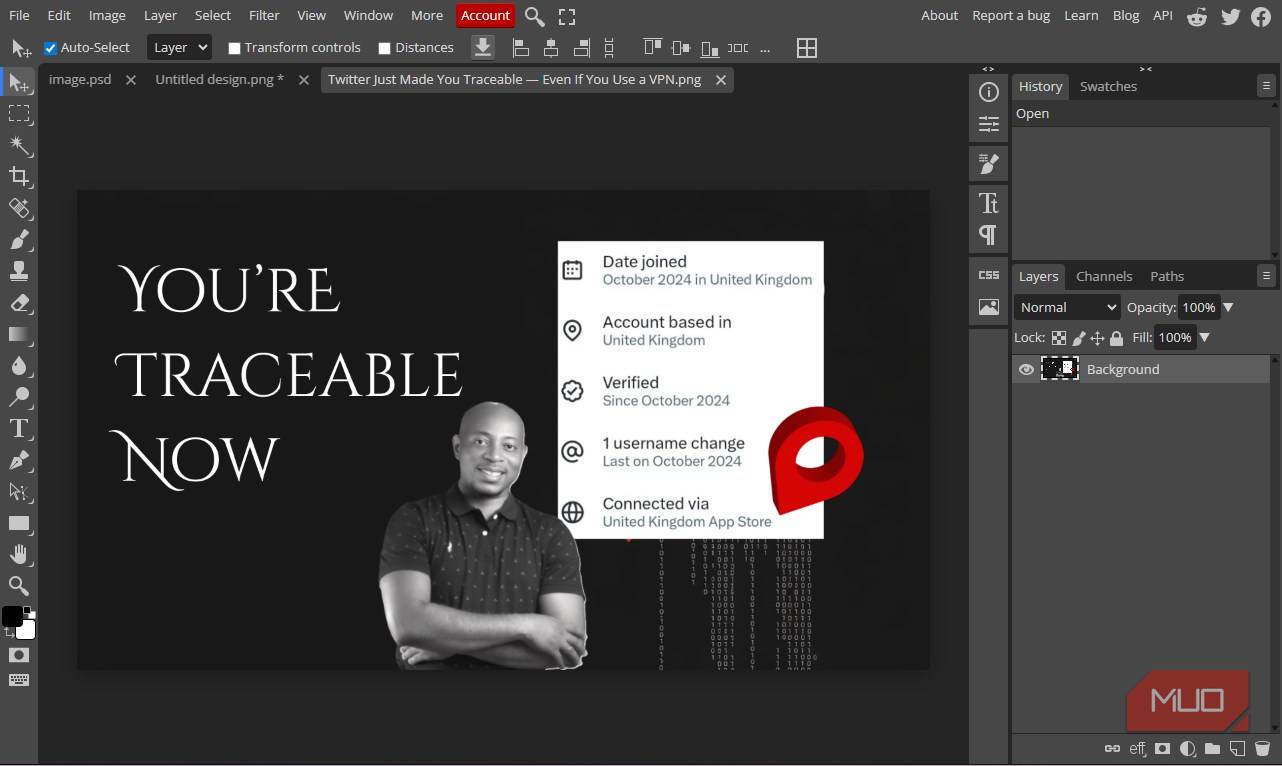This screenshot has width=1282, height=766.
Task: Click the red Account button
Action: (x=485, y=15)
